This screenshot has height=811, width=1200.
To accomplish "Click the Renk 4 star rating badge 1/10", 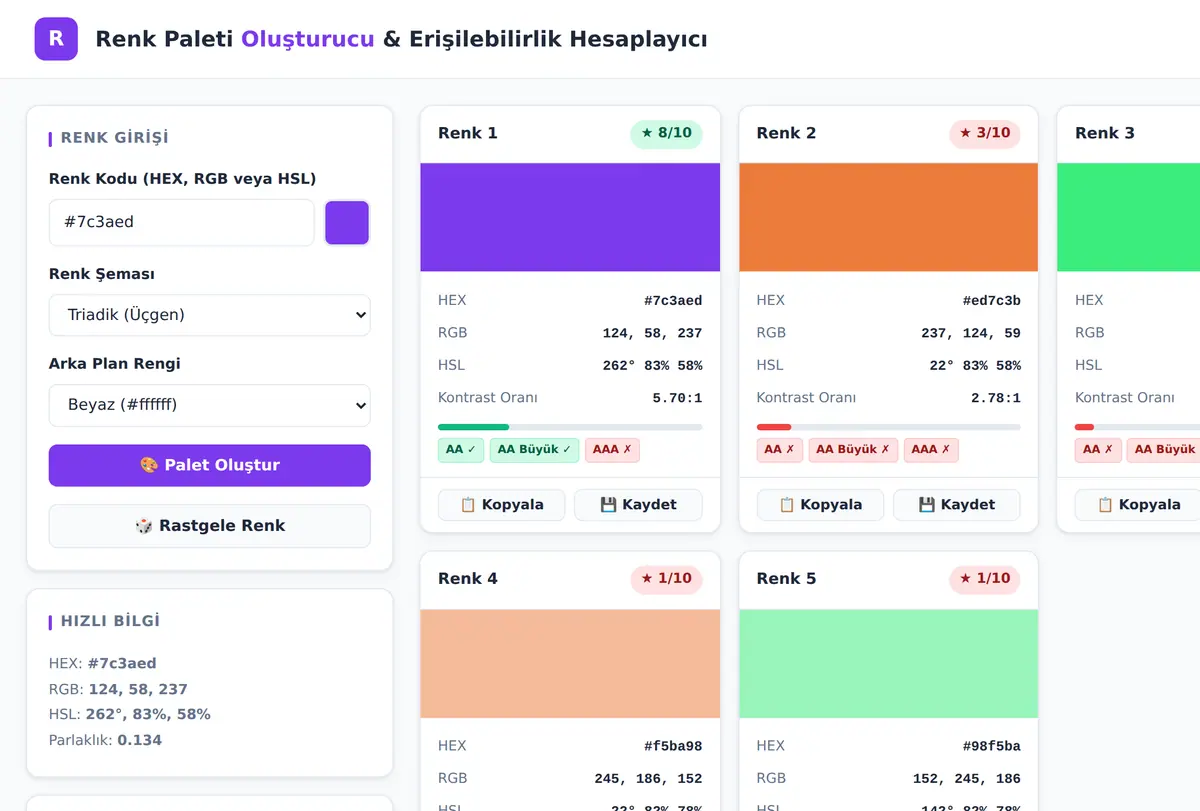I will [x=667, y=579].
